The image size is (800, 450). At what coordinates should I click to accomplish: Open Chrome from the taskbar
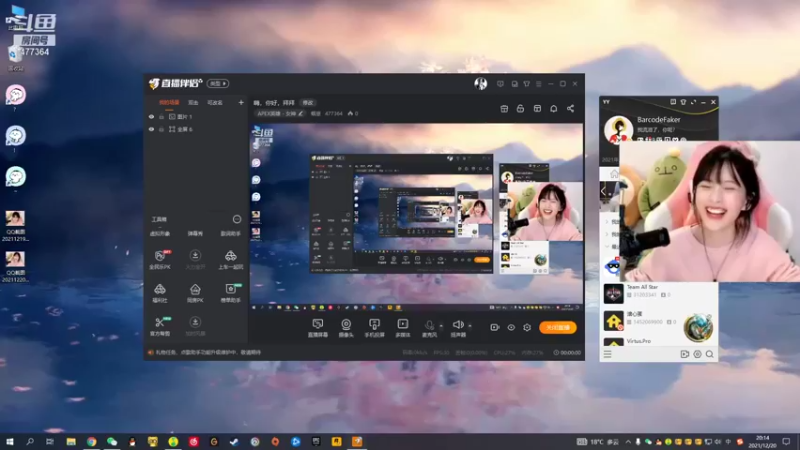point(91,442)
